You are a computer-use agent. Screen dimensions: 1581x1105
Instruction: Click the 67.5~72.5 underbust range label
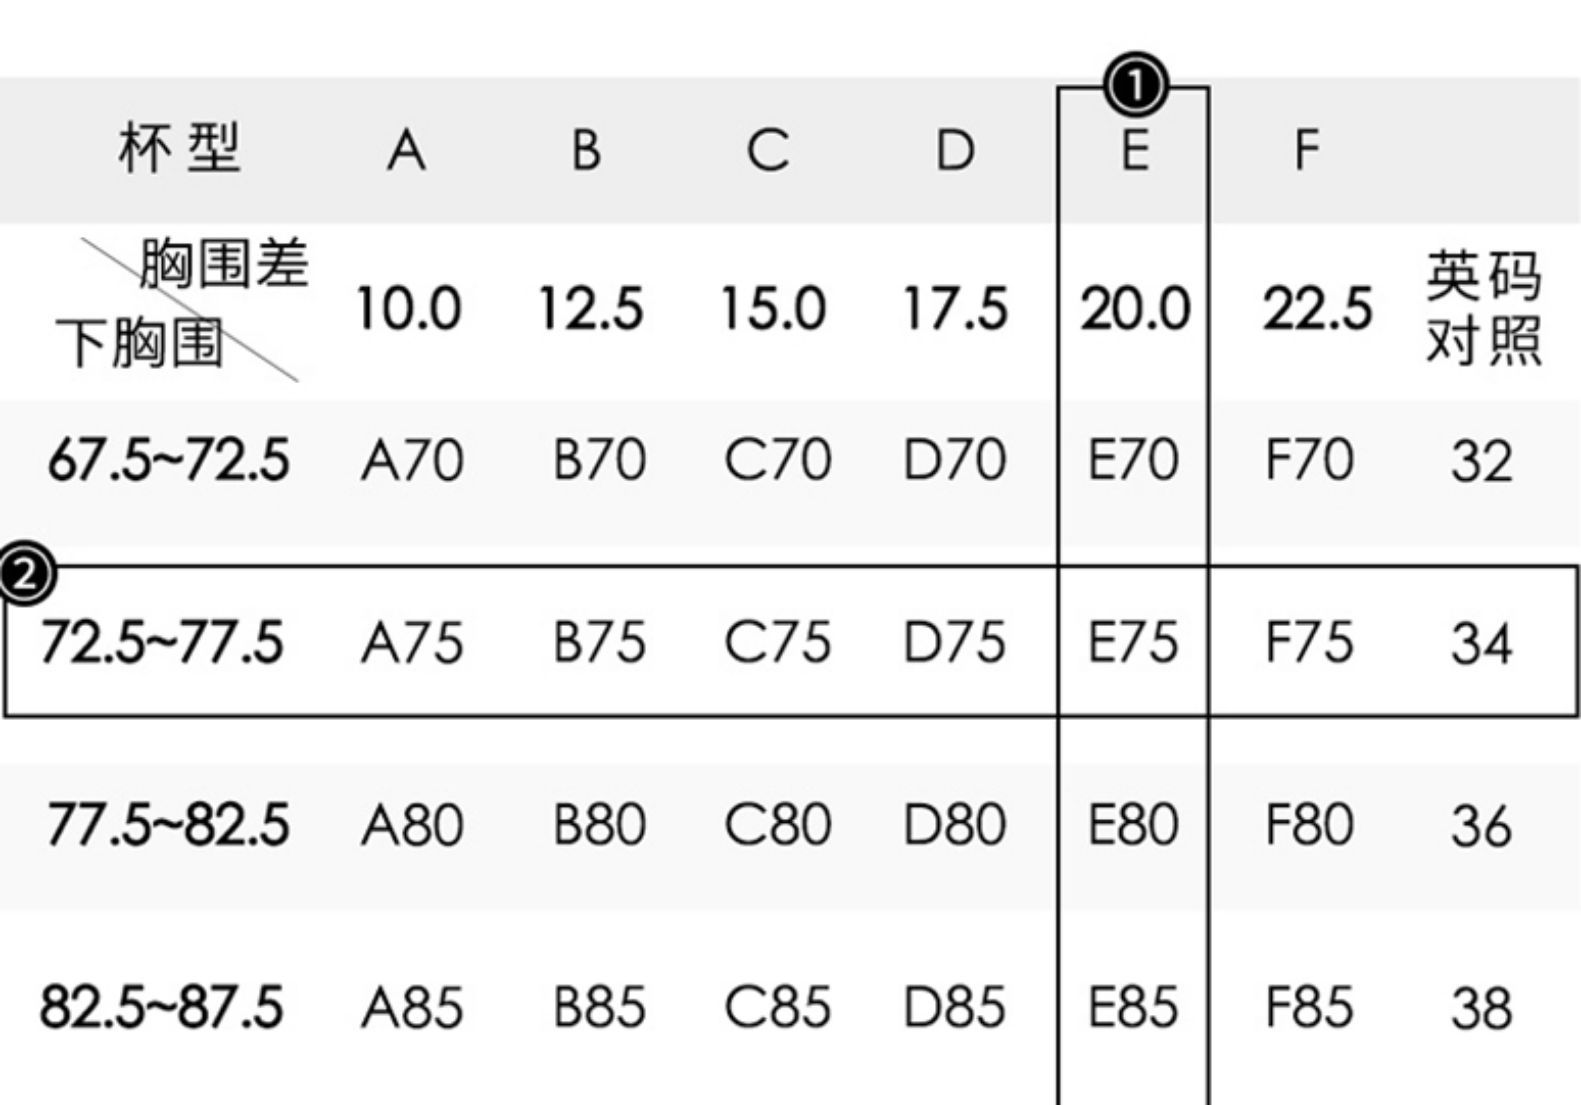(x=168, y=461)
